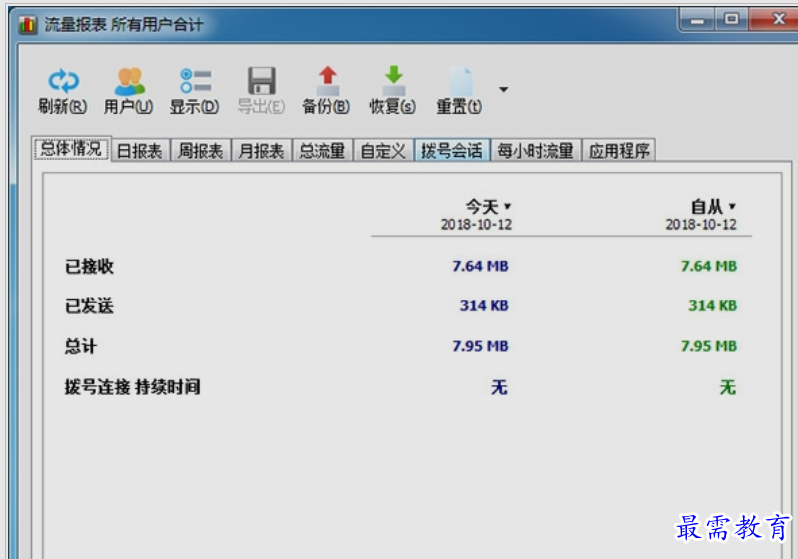Screen dimensions: 798x559
Task: Open the Users 用户(U) toolbar icon
Action: click(x=129, y=81)
